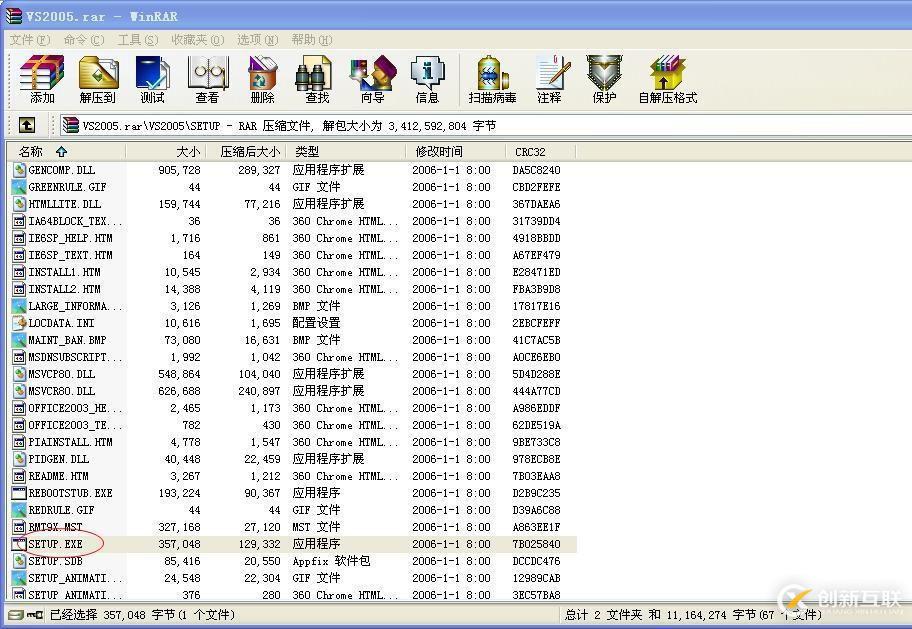
Task: Click the size value 905,728
Action: click(x=179, y=170)
